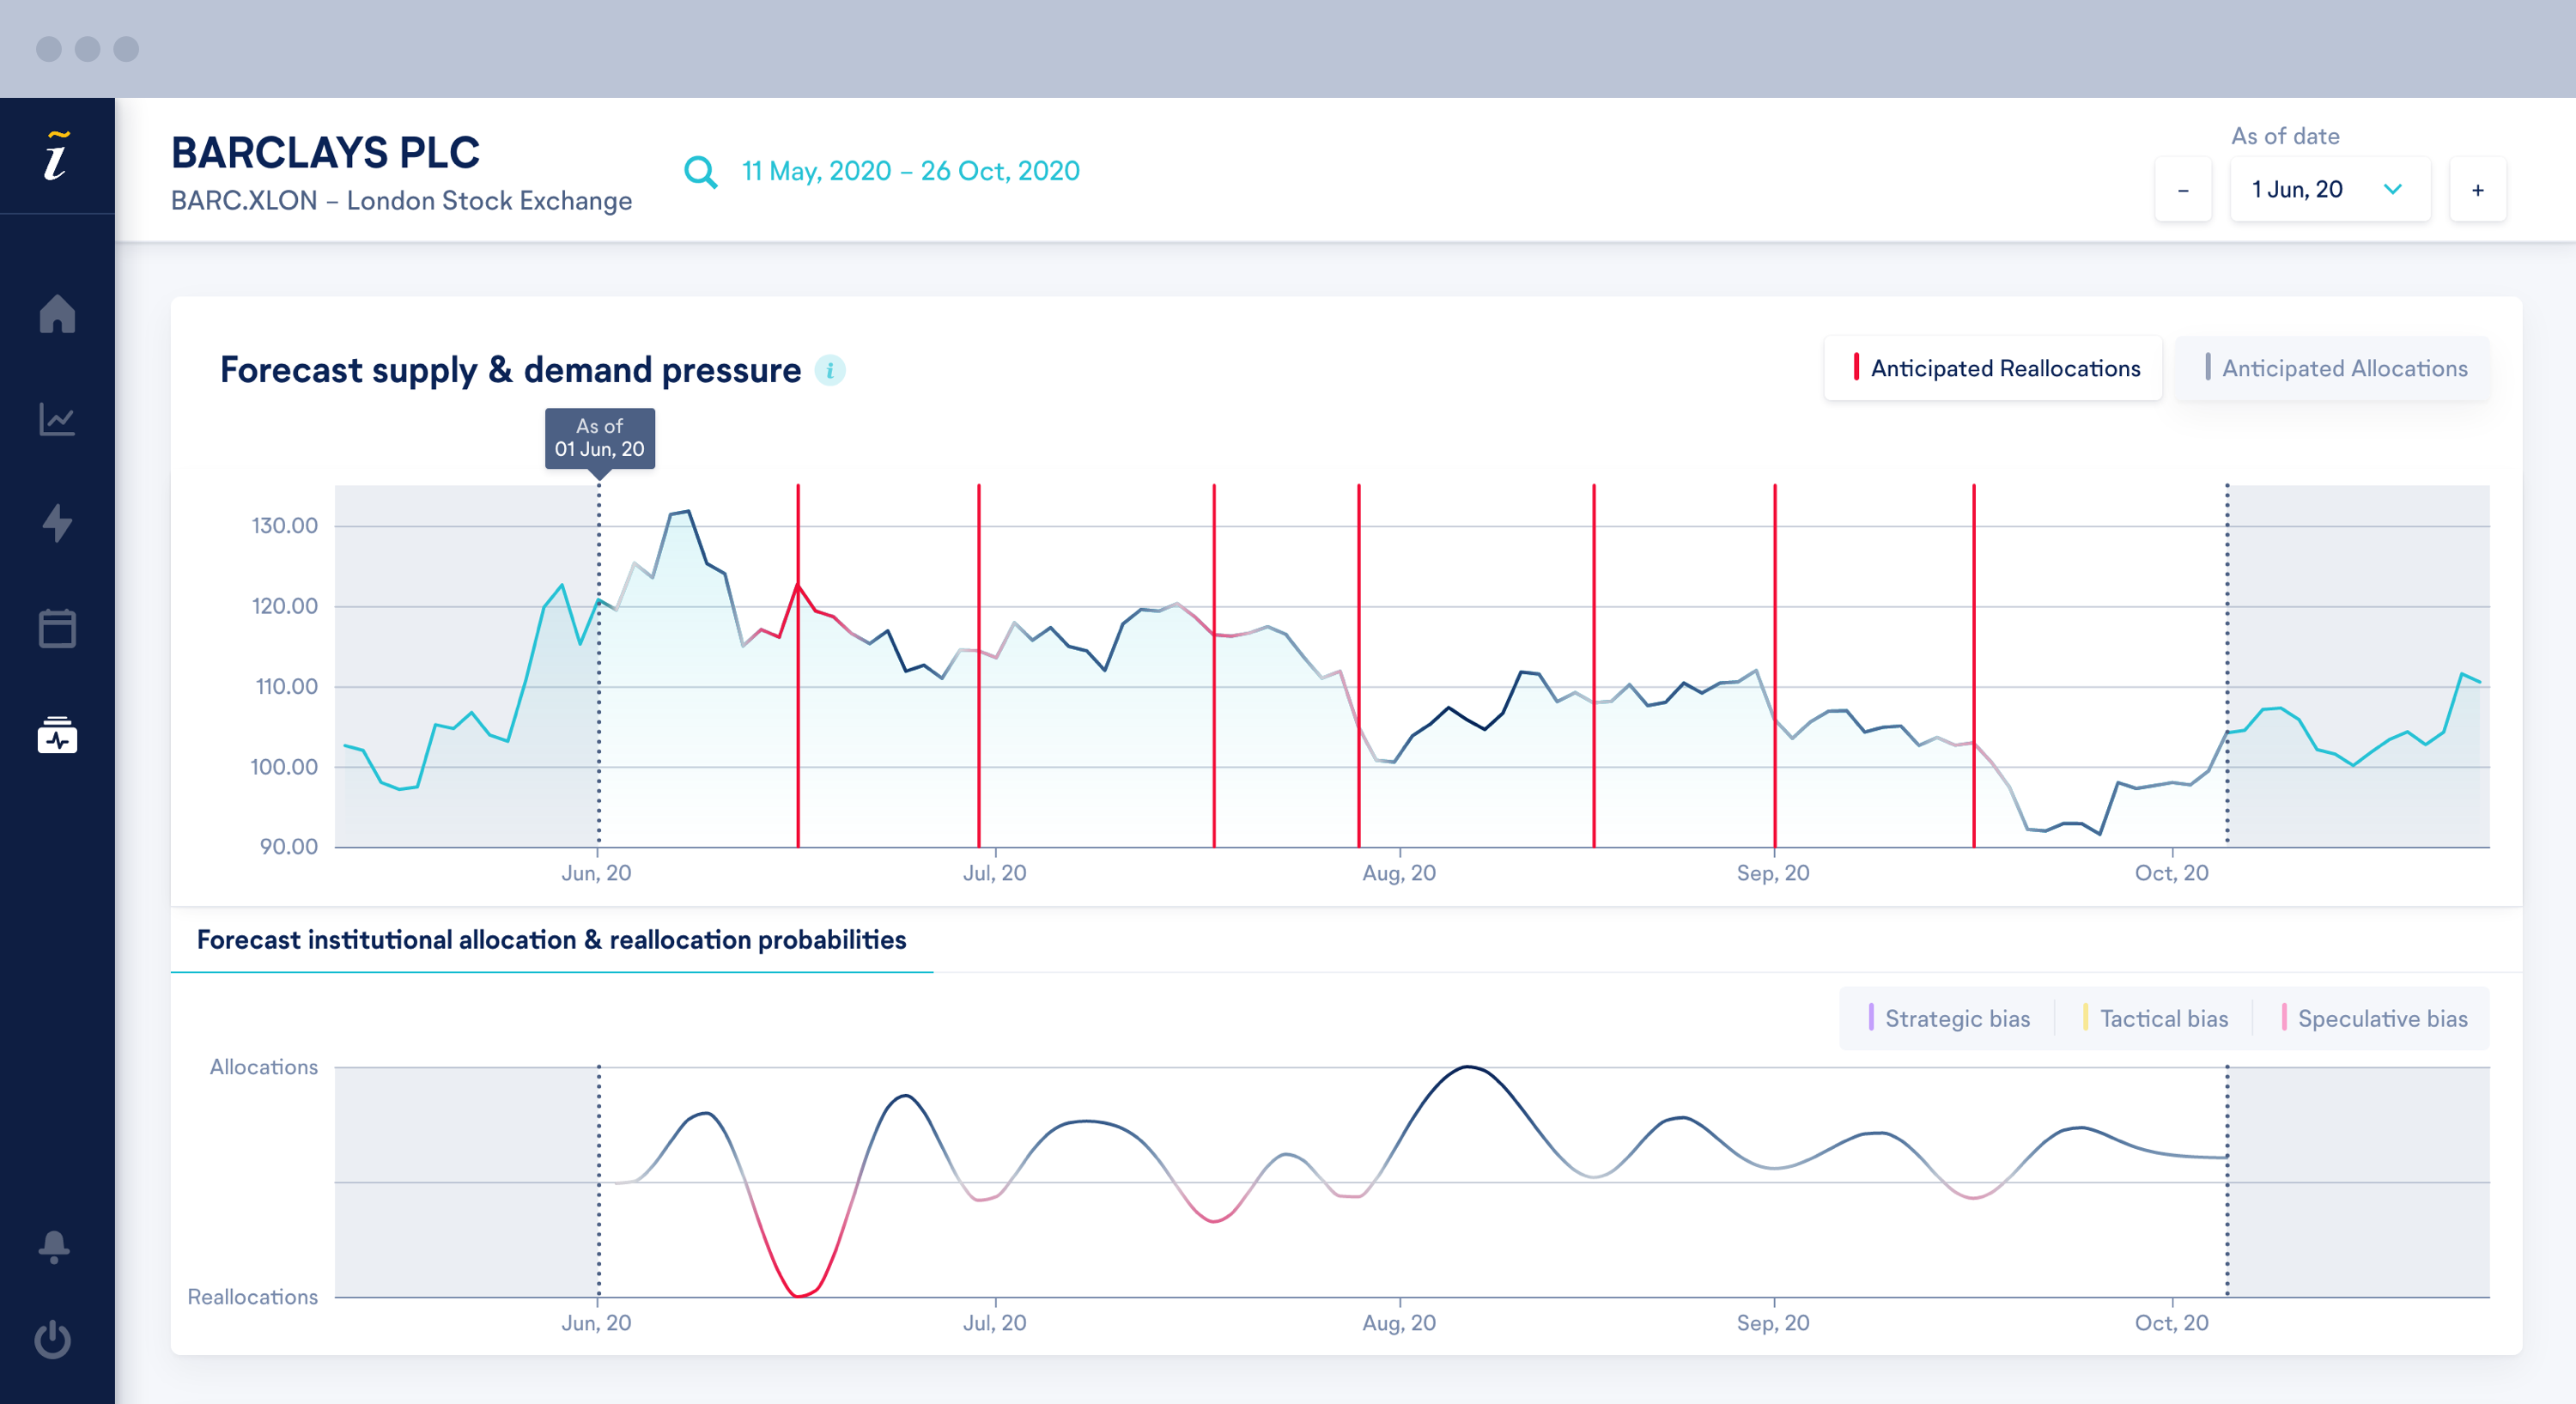Toggle Anticipated Allocations series
The height and width of the screenshot is (1404, 2576).
(x=2333, y=368)
